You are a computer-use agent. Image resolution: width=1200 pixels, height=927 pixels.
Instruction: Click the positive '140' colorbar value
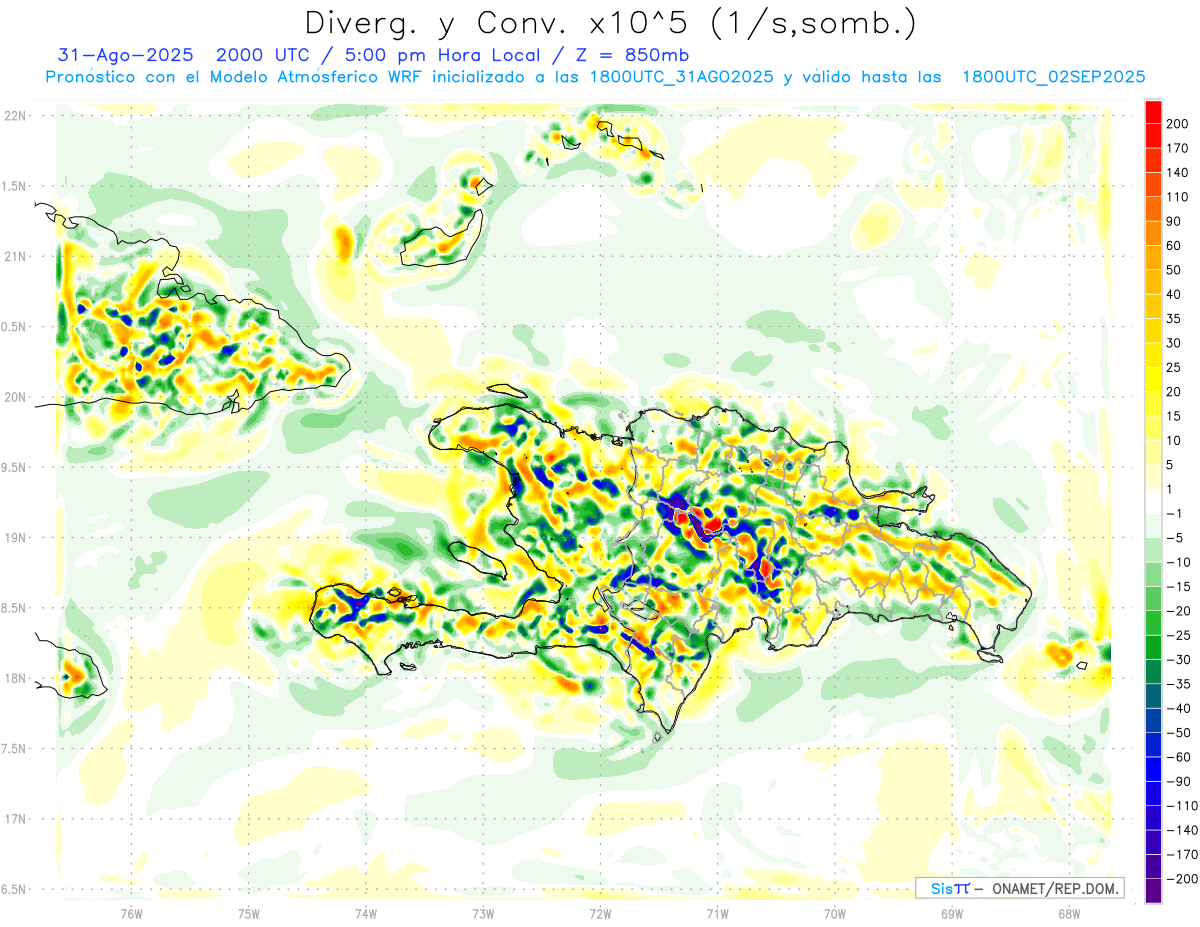coord(1177,173)
